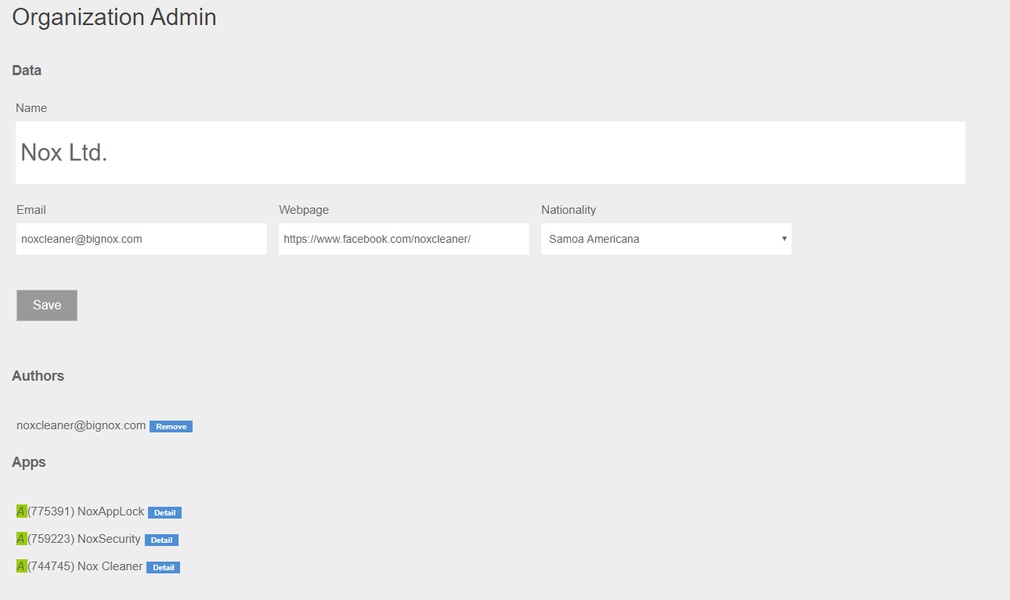Screen dimensions: 1010x600
Task: Click the "Name" field label
Action: tap(32, 108)
